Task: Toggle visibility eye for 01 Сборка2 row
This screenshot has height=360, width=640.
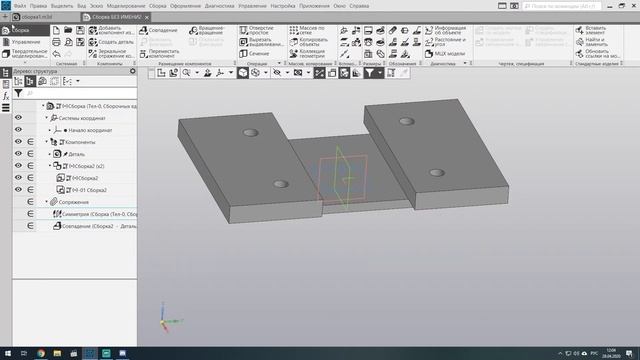Action: click(x=18, y=189)
